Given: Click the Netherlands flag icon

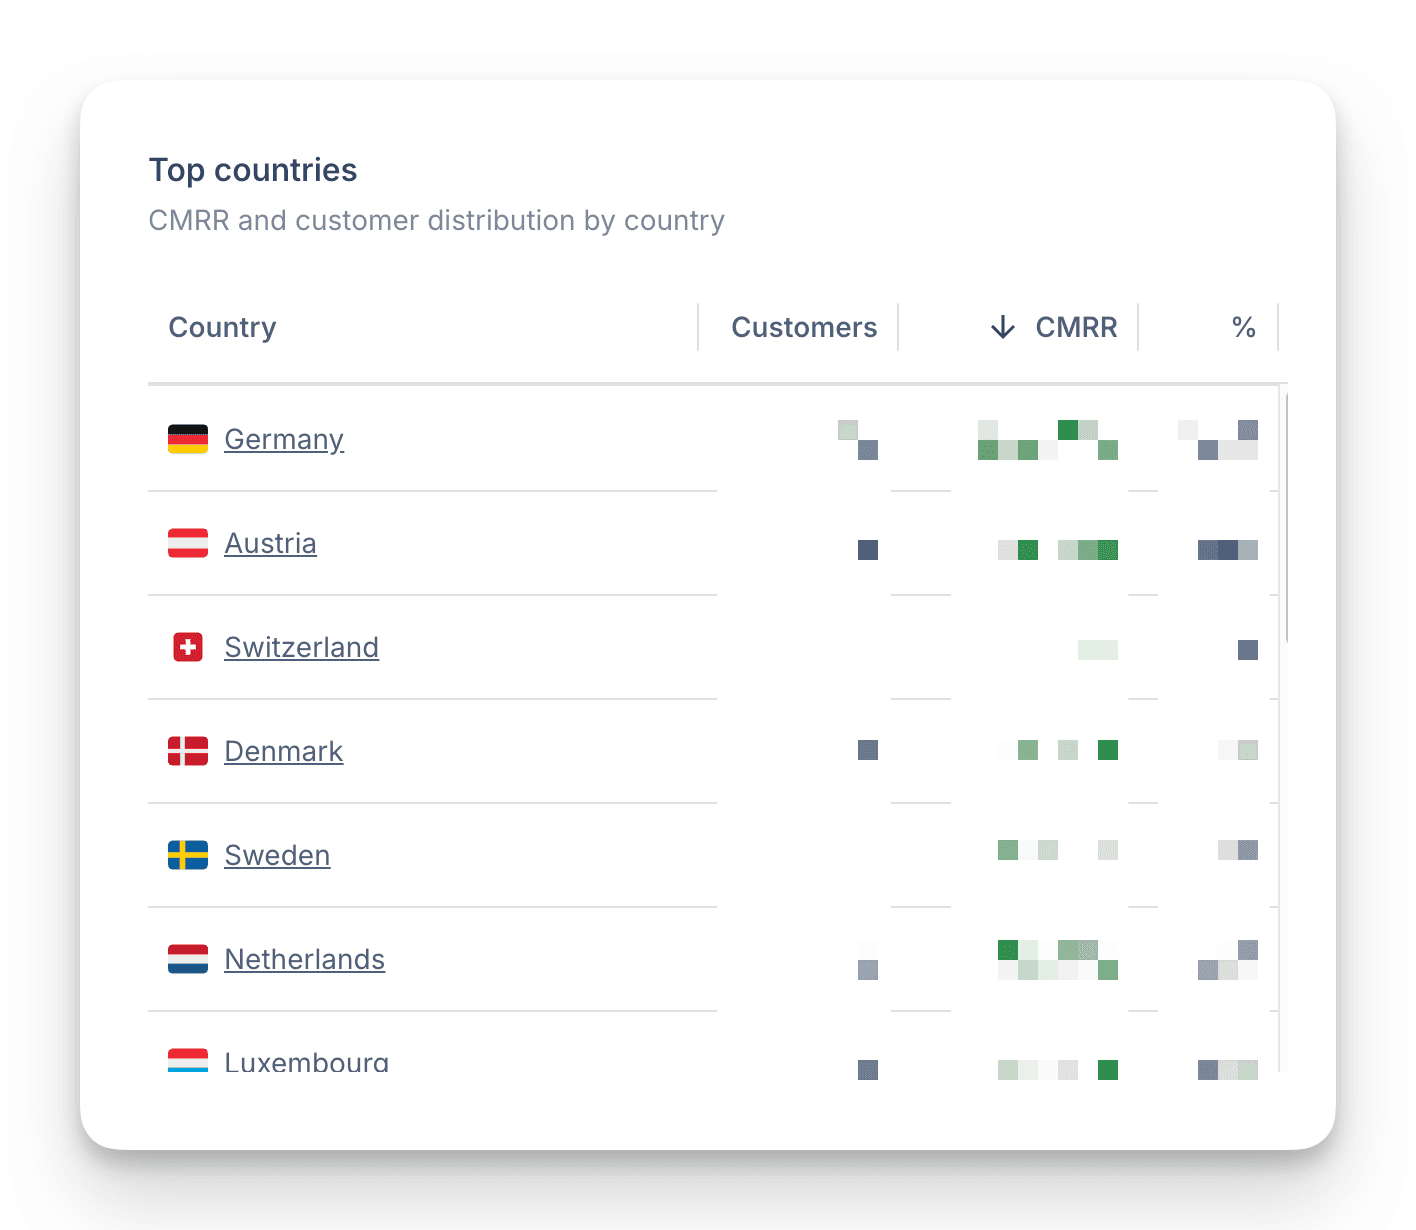Looking at the screenshot, I should click(x=188, y=959).
